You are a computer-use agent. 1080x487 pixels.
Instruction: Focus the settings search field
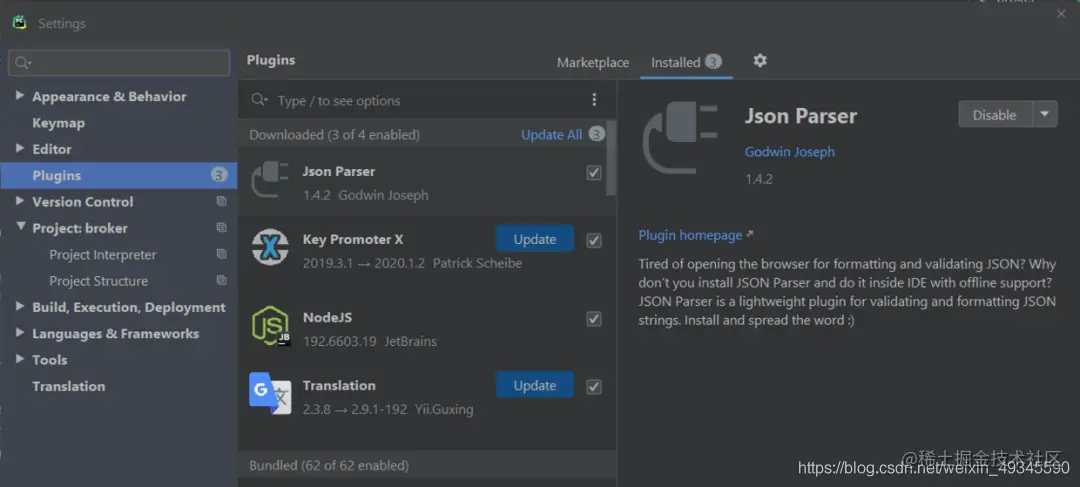click(119, 63)
